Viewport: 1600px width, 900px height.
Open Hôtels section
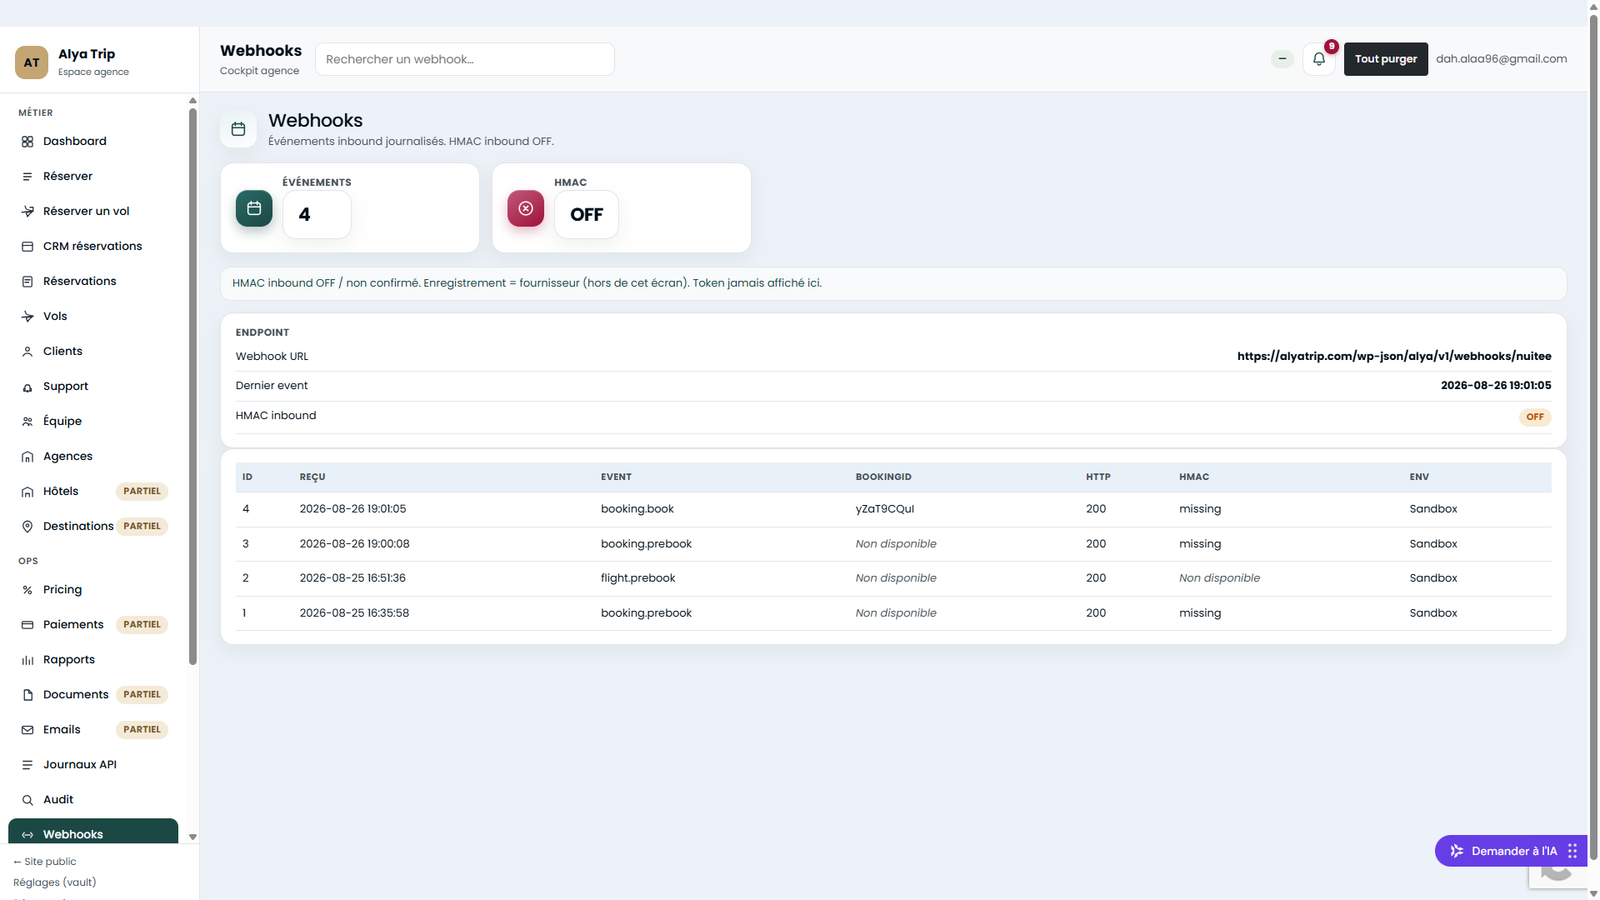[x=93, y=492]
